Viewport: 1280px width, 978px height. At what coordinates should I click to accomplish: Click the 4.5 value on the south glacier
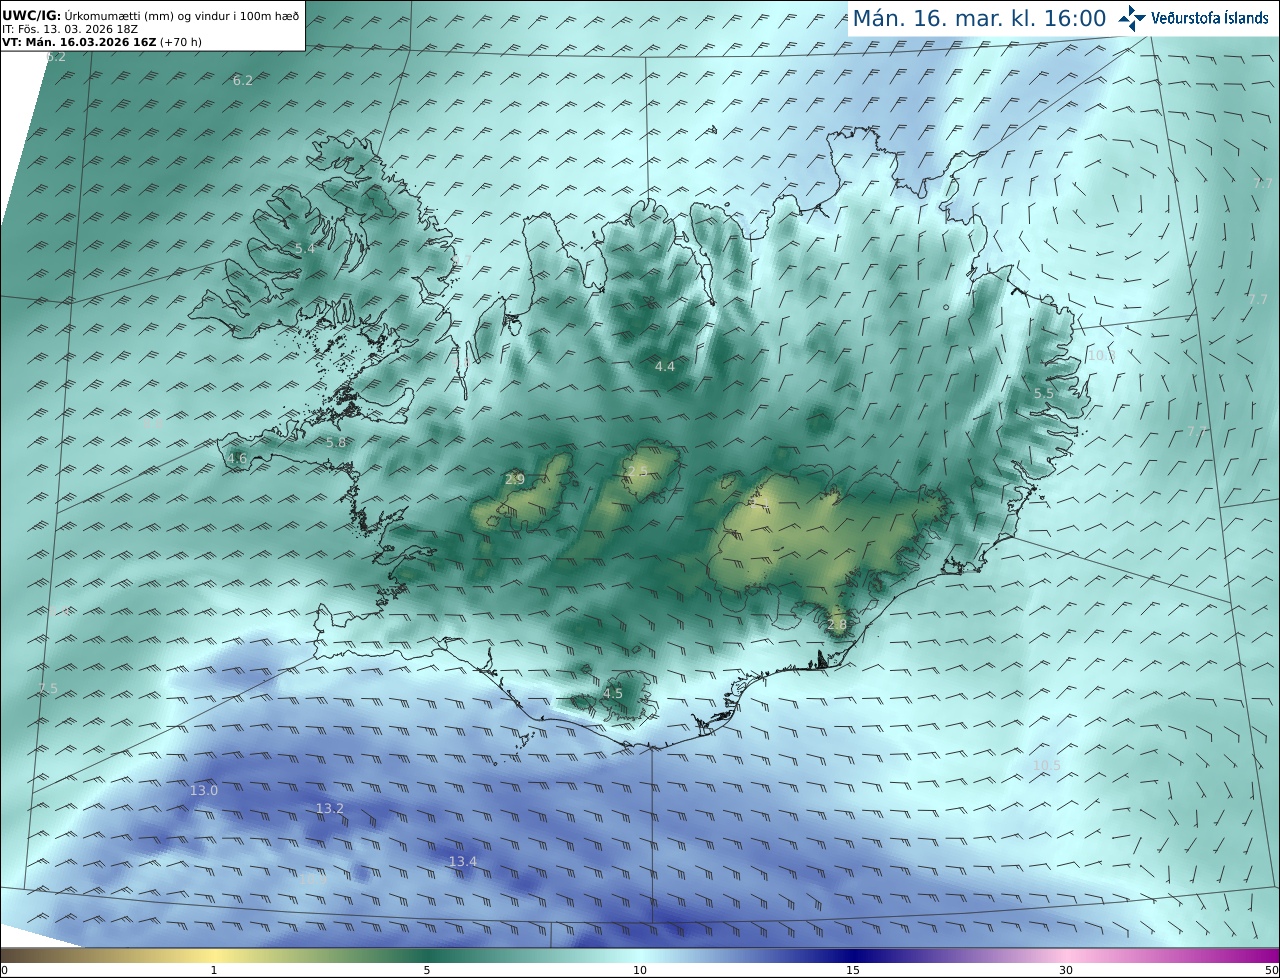613,693
